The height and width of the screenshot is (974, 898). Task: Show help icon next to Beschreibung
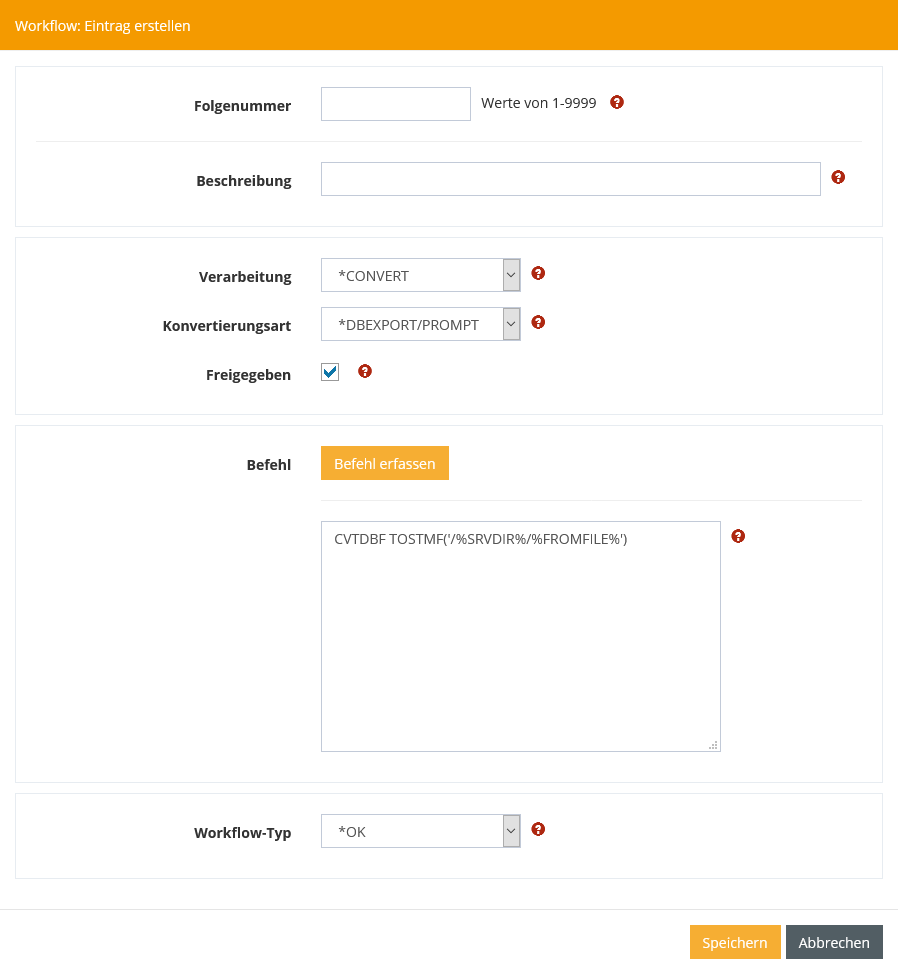[x=838, y=177]
